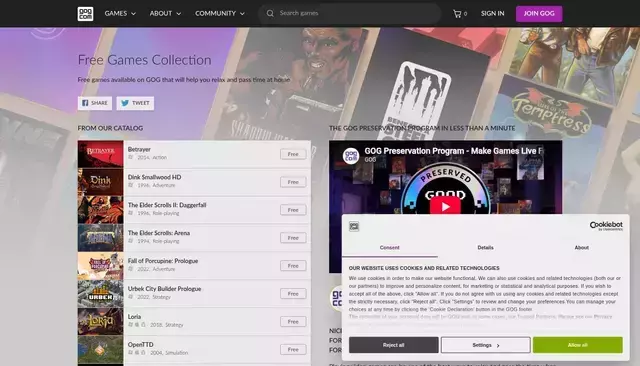The image size is (640, 366).
Task: Click Windows platform icon under Betrayer
Action: 131,157
